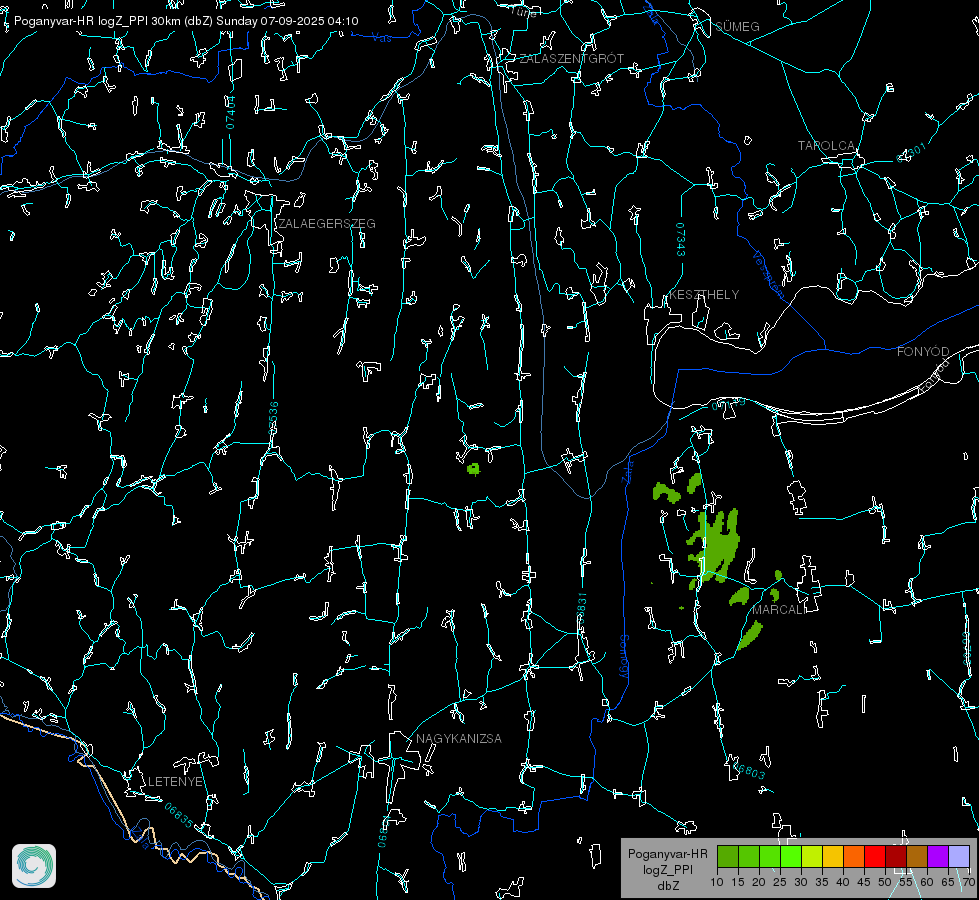Click the LETENYE city label
The width and height of the screenshot is (979, 900).
175,782
